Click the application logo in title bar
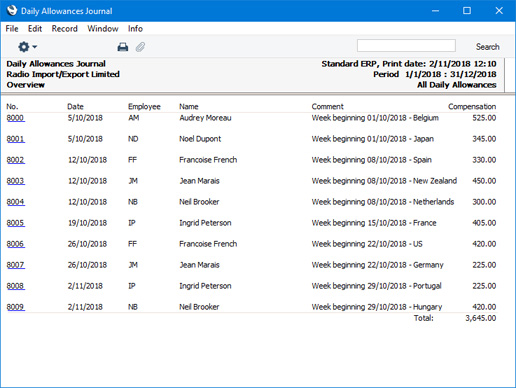The height and width of the screenshot is (388, 516). coord(12,11)
